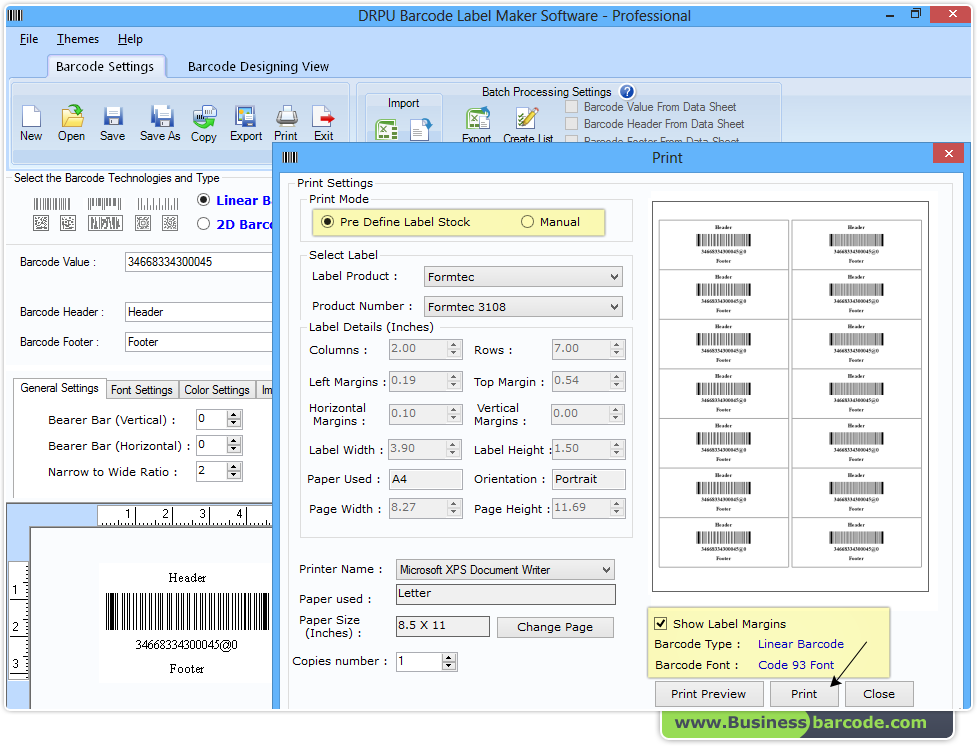Enable the Manual print mode radio button
Viewport: 977px width, 746px height.
pyautogui.click(x=527, y=221)
